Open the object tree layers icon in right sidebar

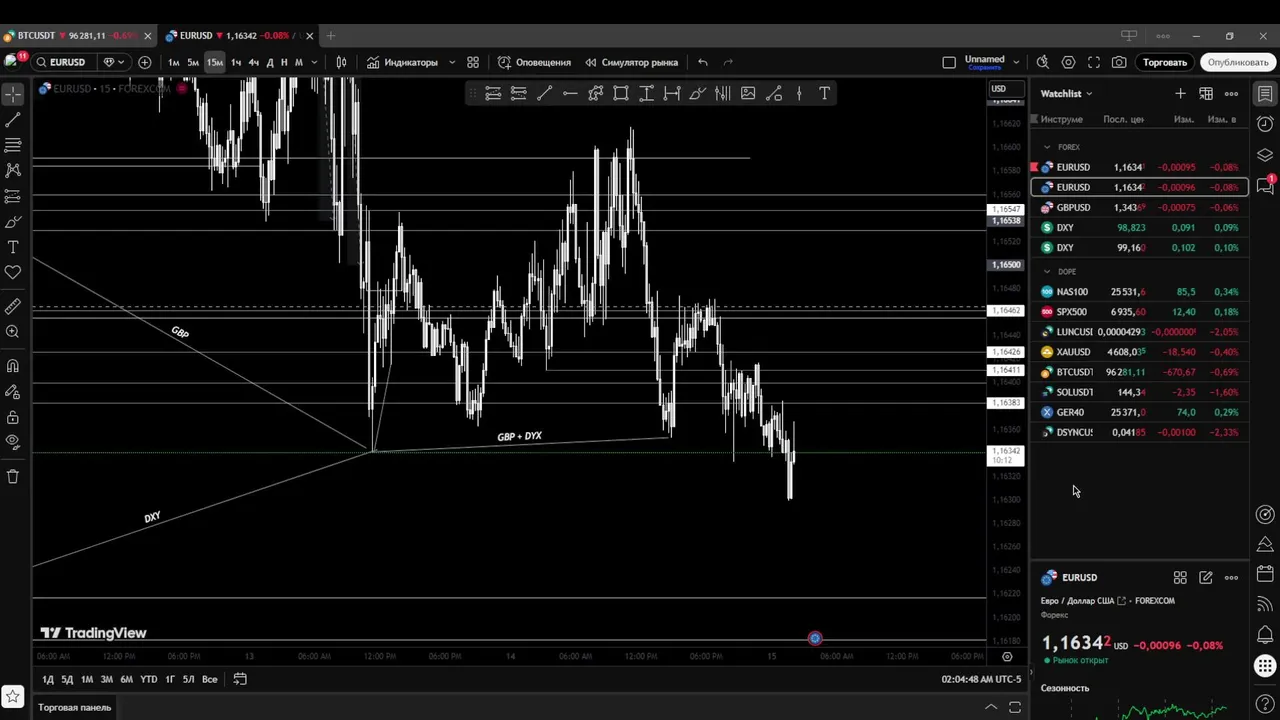(1265, 155)
